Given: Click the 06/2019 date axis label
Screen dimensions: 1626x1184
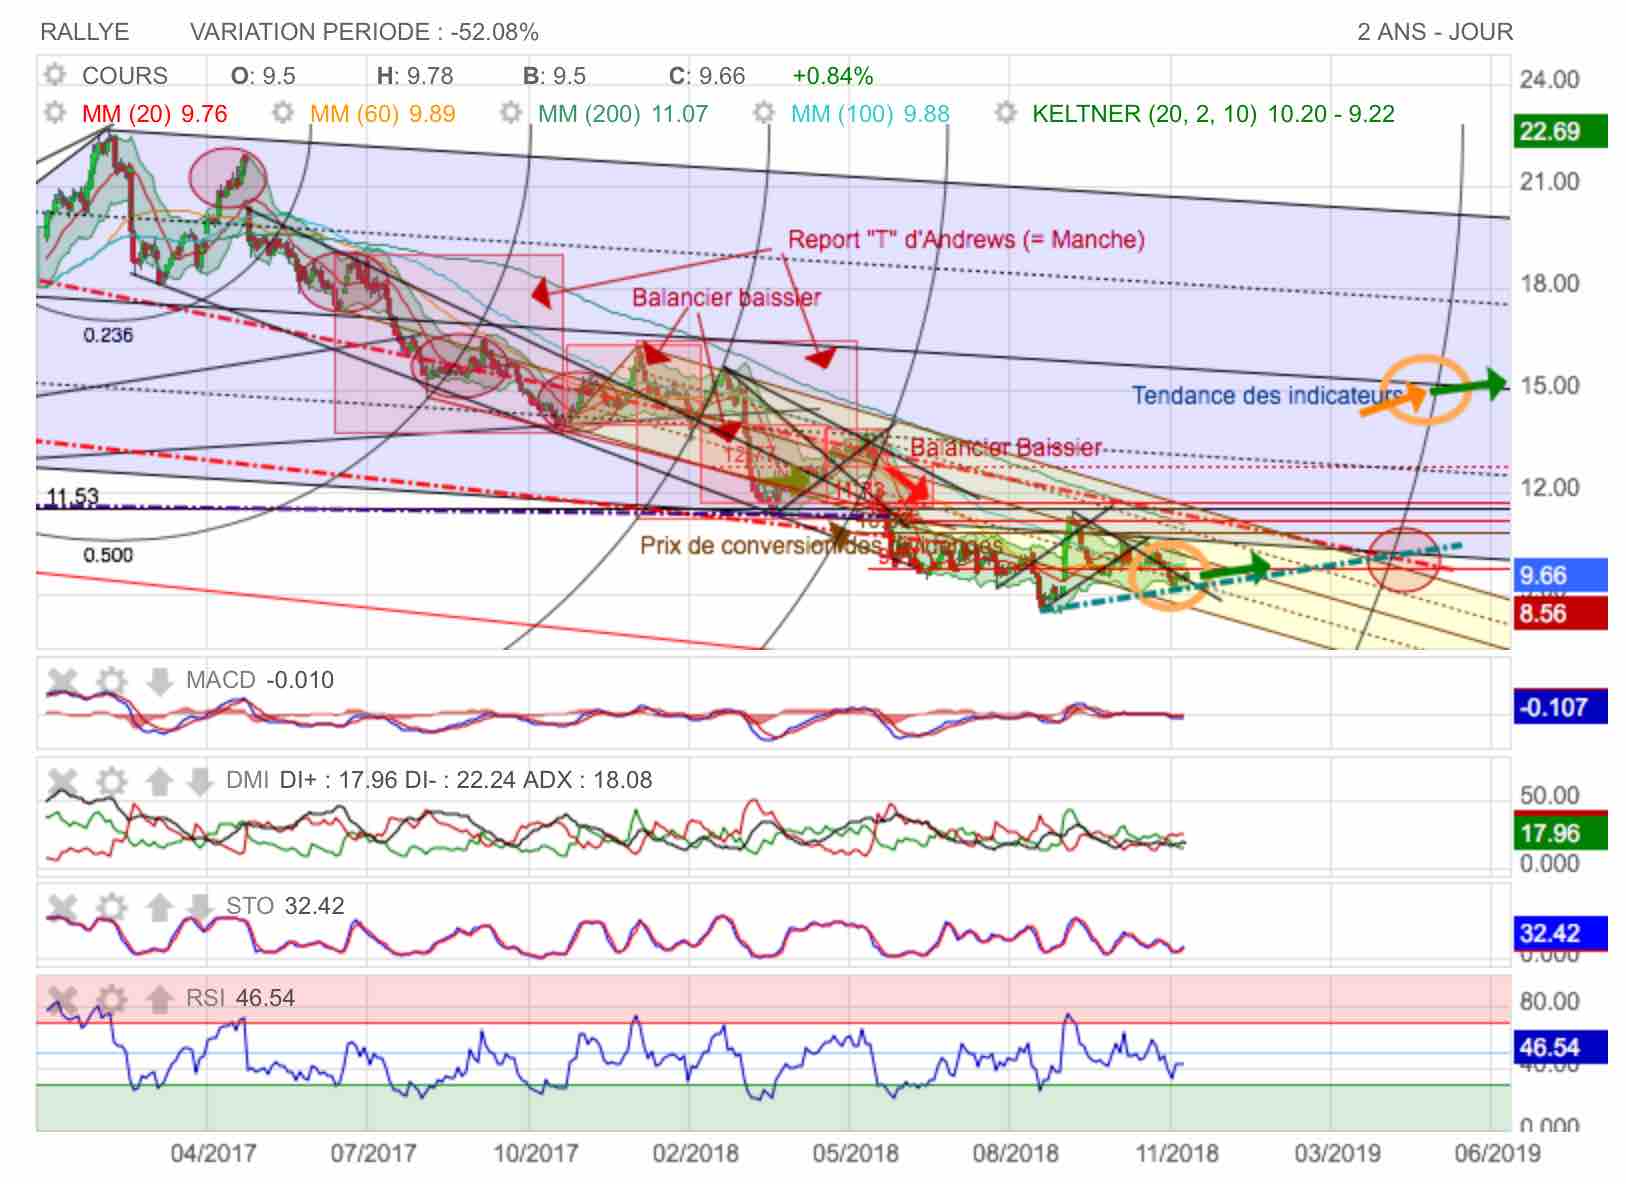Looking at the screenshot, I should (1497, 1153).
